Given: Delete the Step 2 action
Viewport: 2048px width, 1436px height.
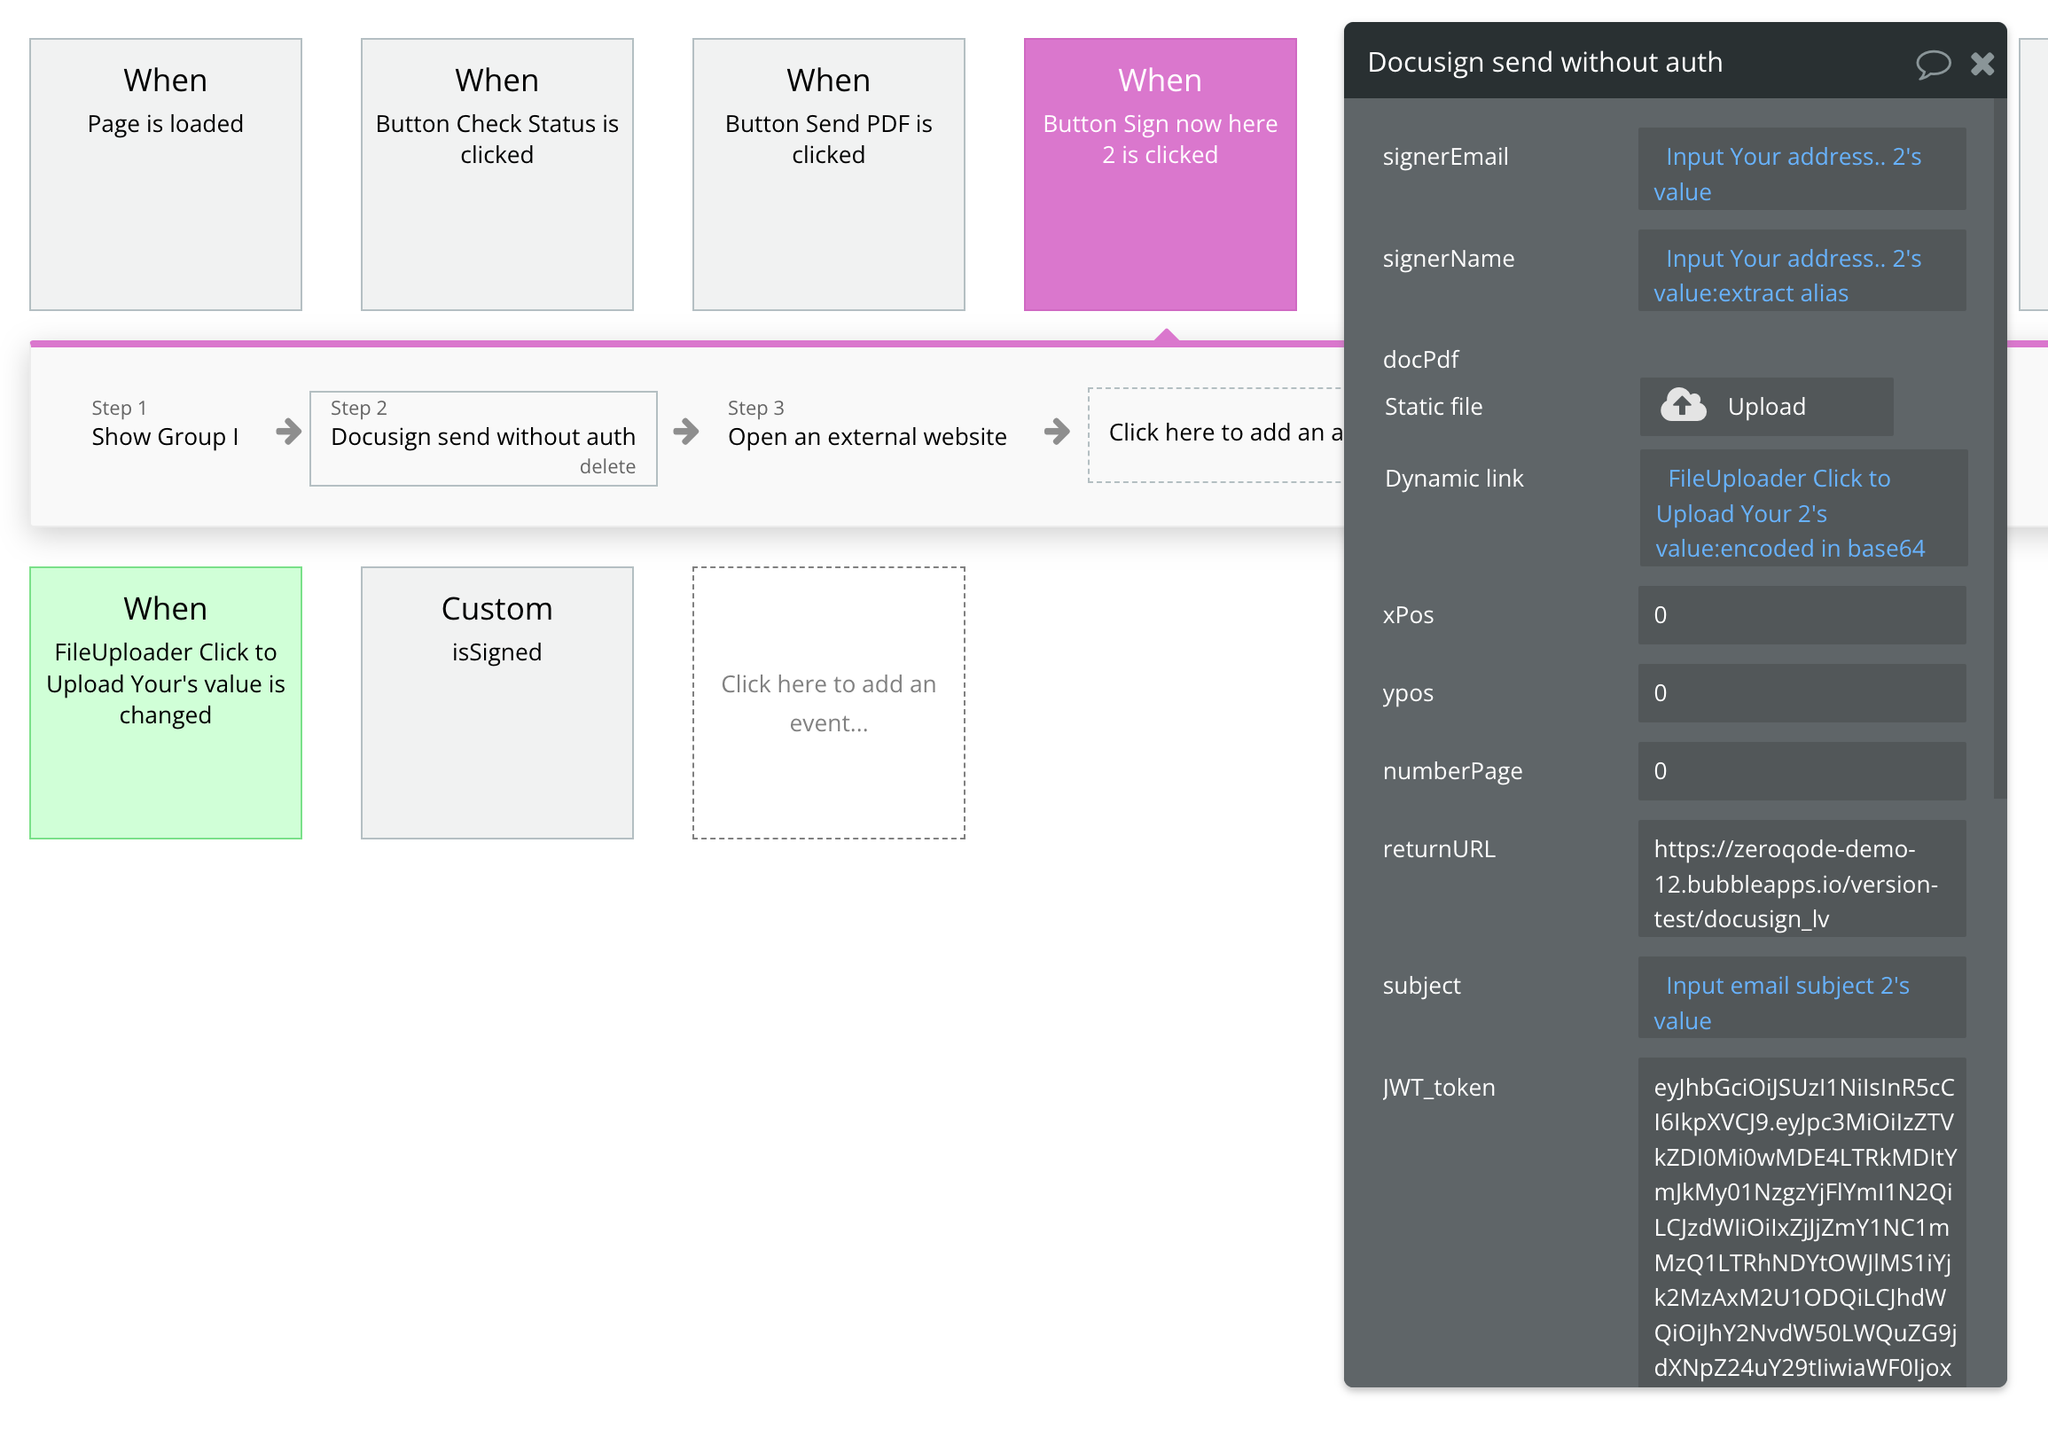Looking at the screenshot, I should coord(607,467).
